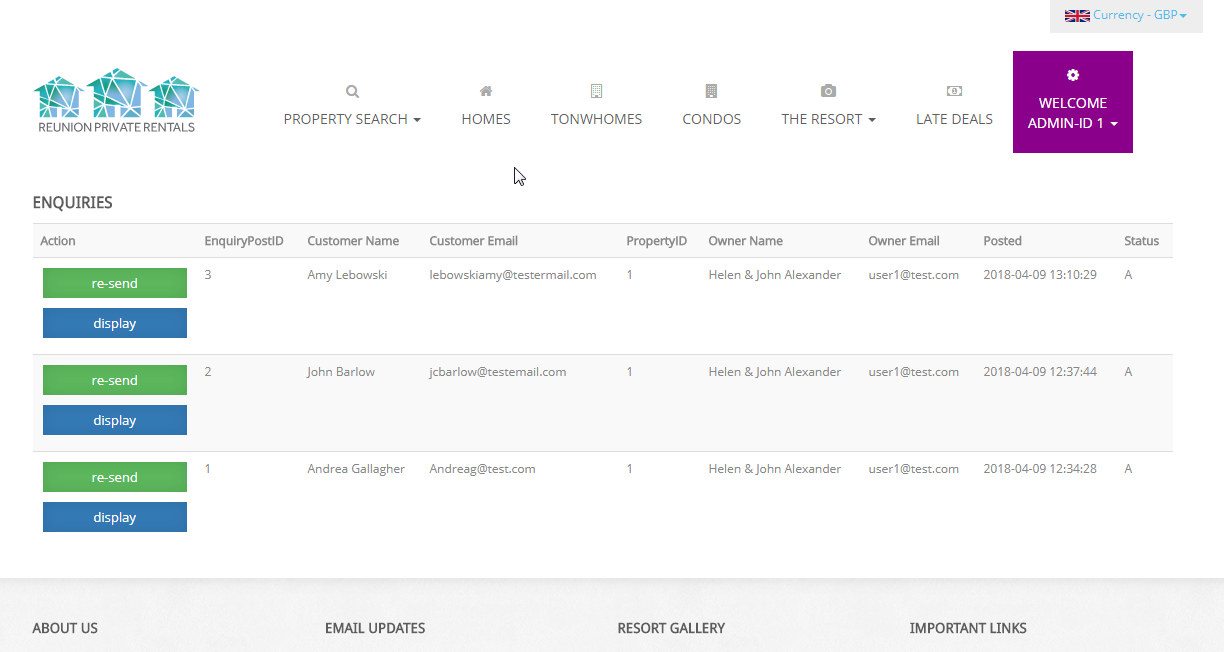Re-send enquiry from Amy Lebowski
The height and width of the screenshot is (652, 1224).
115,283
